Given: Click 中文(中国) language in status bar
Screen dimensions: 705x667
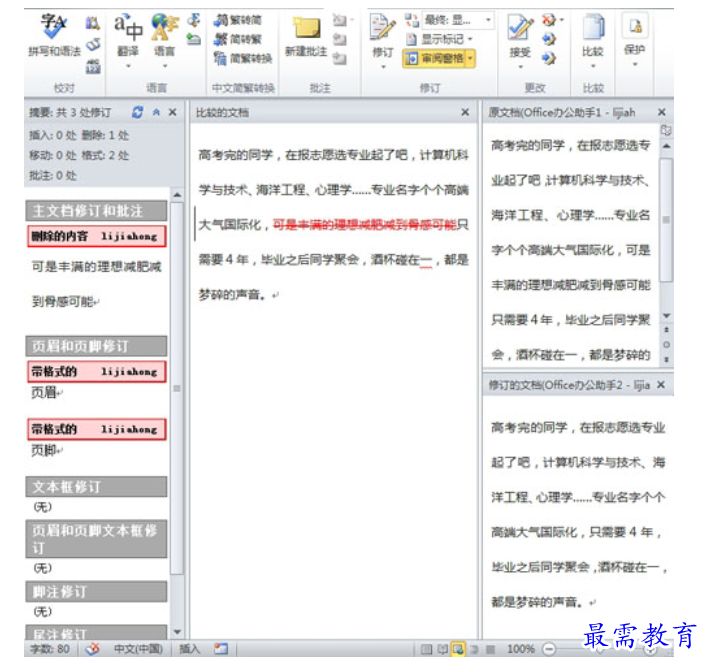Looking at the screenshot, I should point(138,649).
